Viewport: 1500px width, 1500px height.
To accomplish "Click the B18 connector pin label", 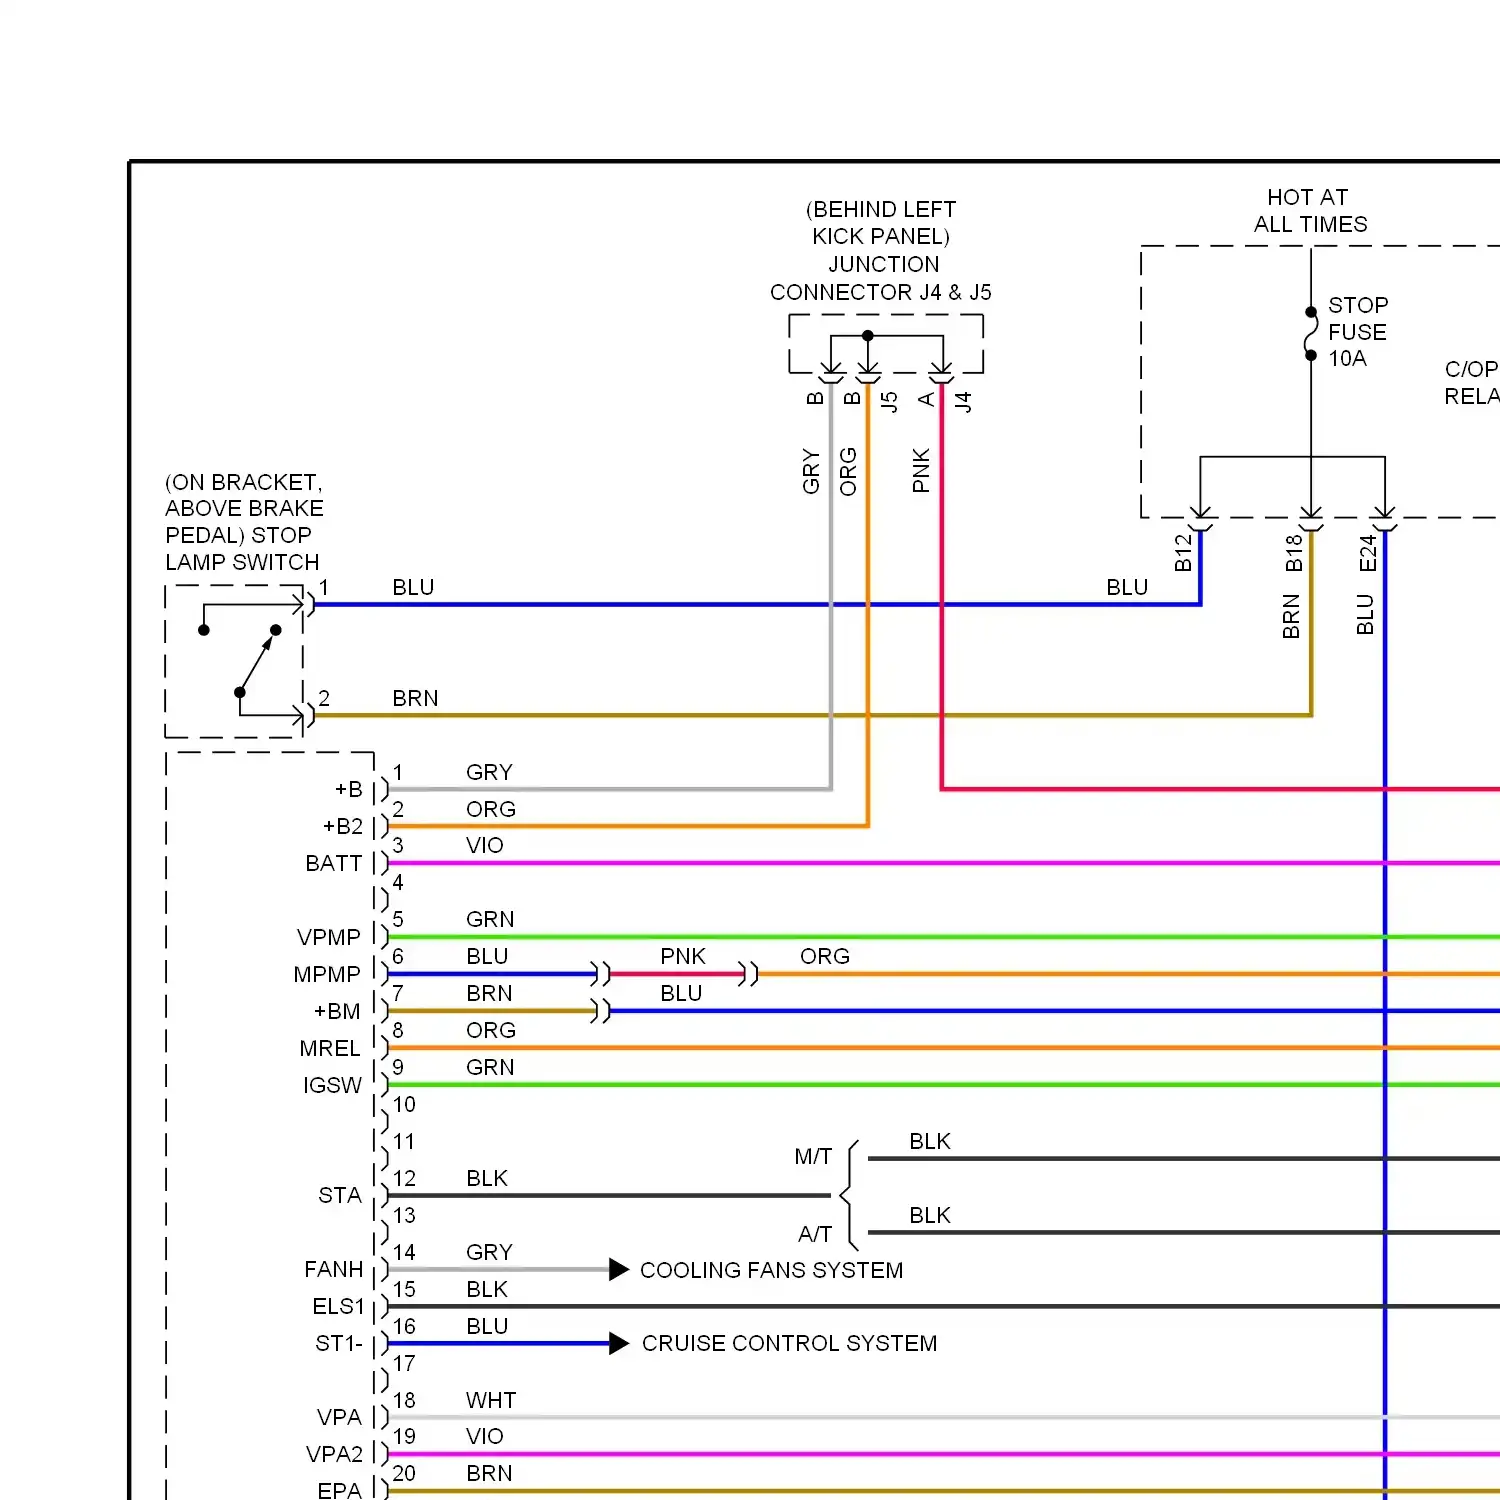I will [1294, 552].
